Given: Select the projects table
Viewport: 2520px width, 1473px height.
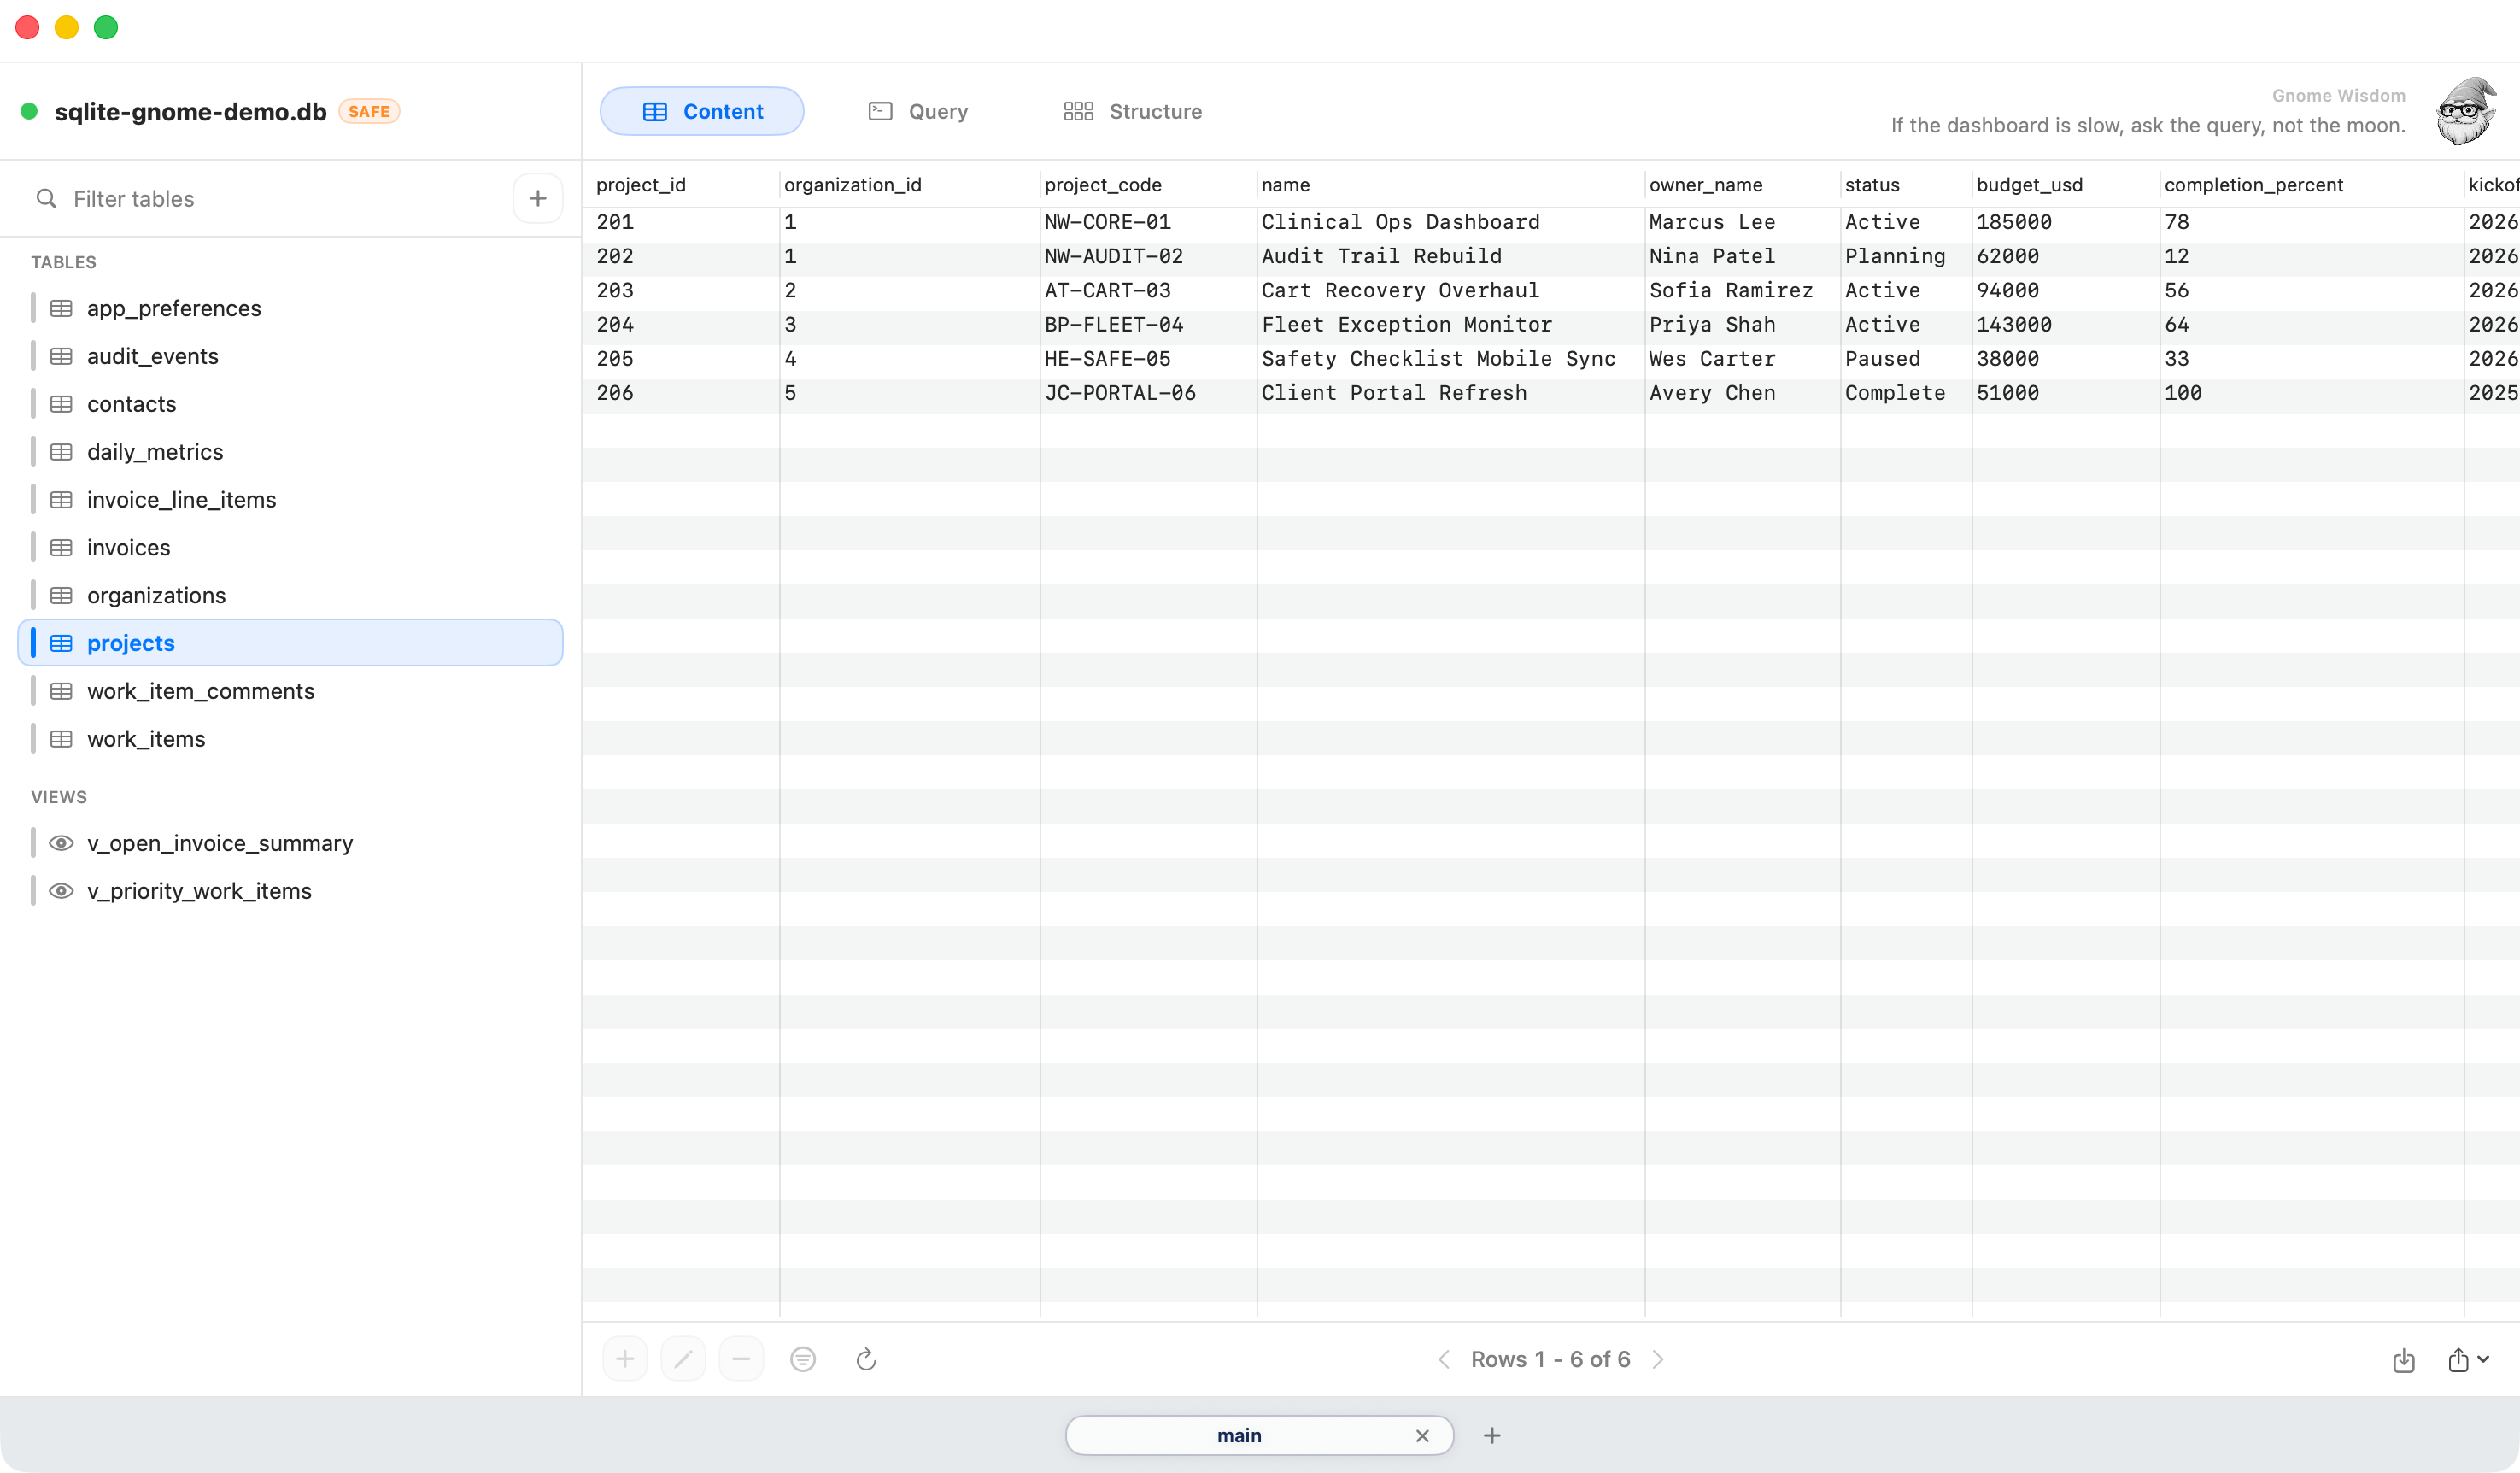Looking at the screenshot, I should (x=290, y=643).
